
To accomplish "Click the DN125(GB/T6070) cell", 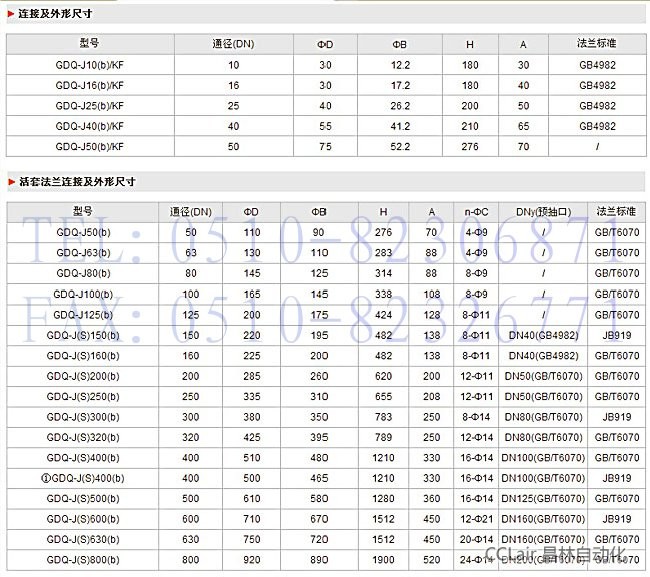I will [x=543, y=499].
